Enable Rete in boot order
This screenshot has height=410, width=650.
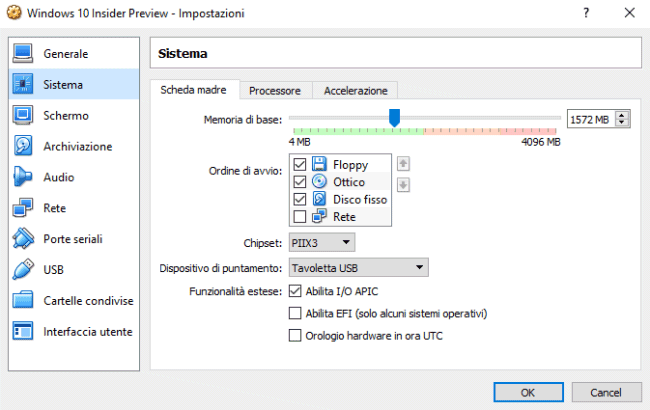(300, 217)
